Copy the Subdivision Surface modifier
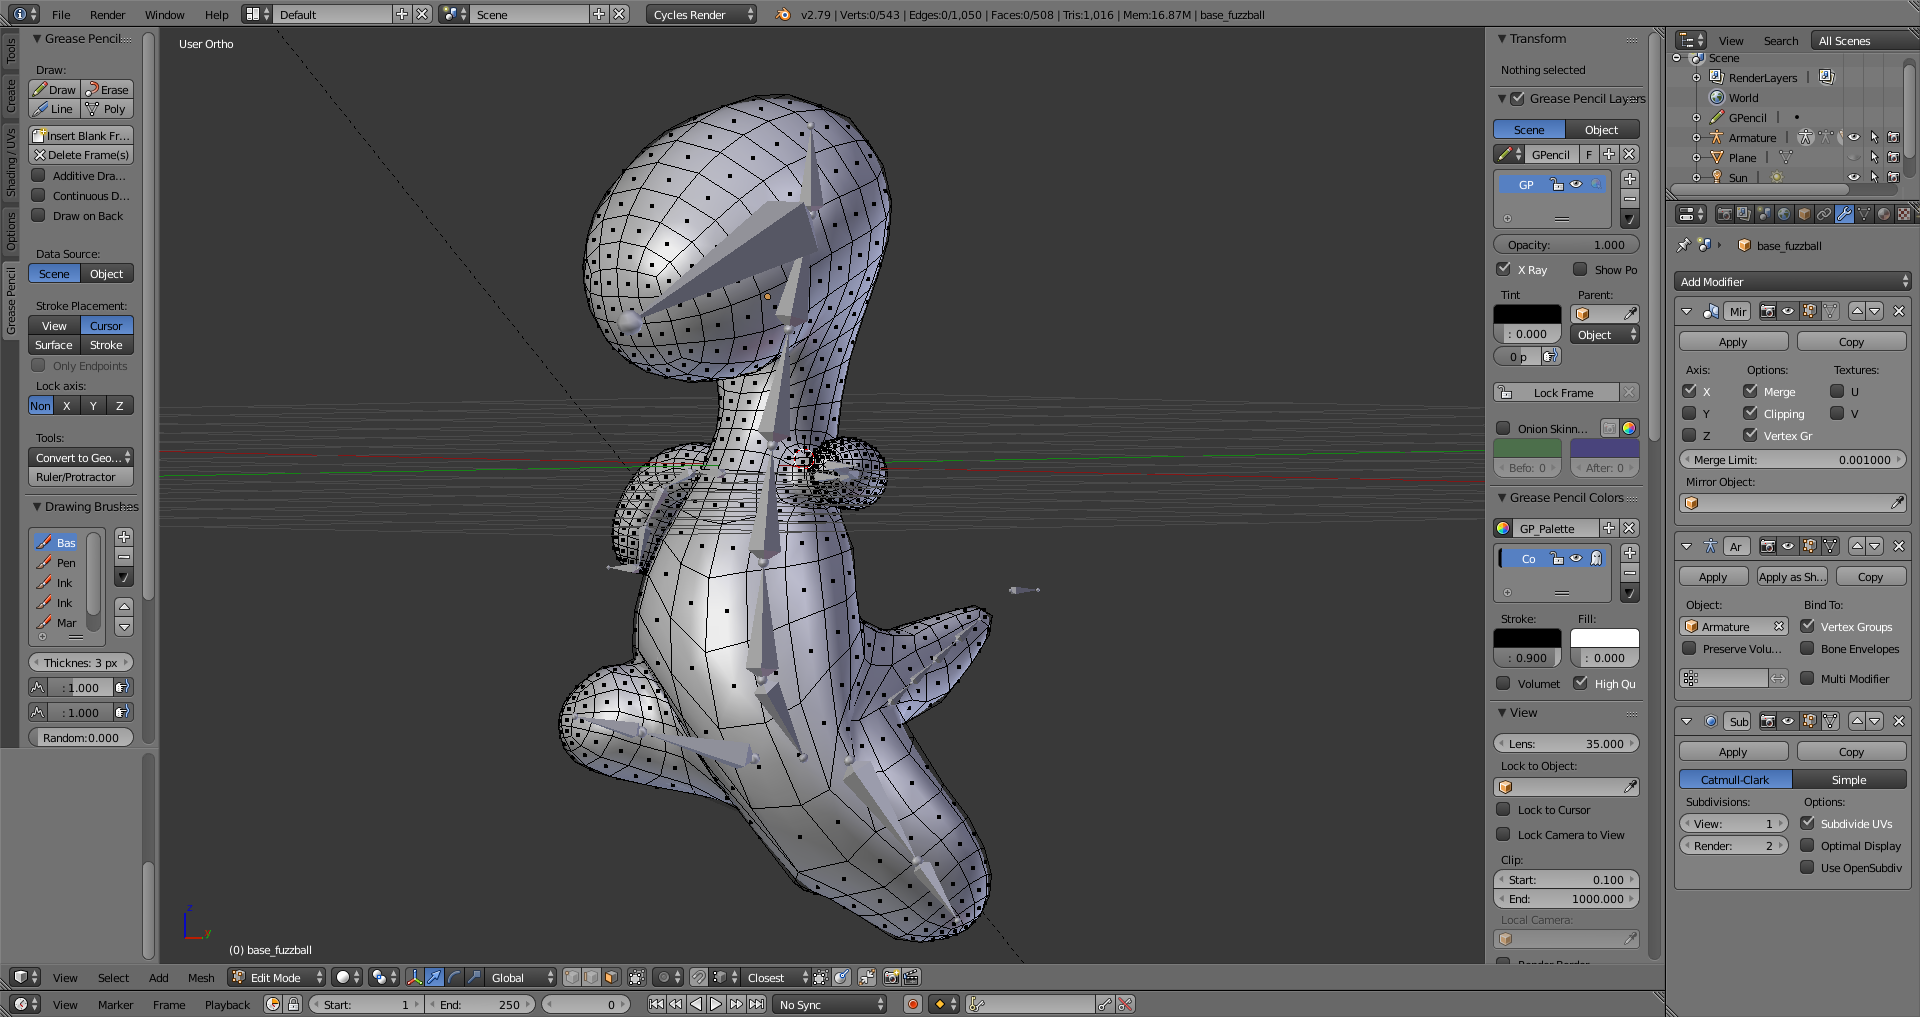Screen dimensions: 1920x1017 [1851, 751]
